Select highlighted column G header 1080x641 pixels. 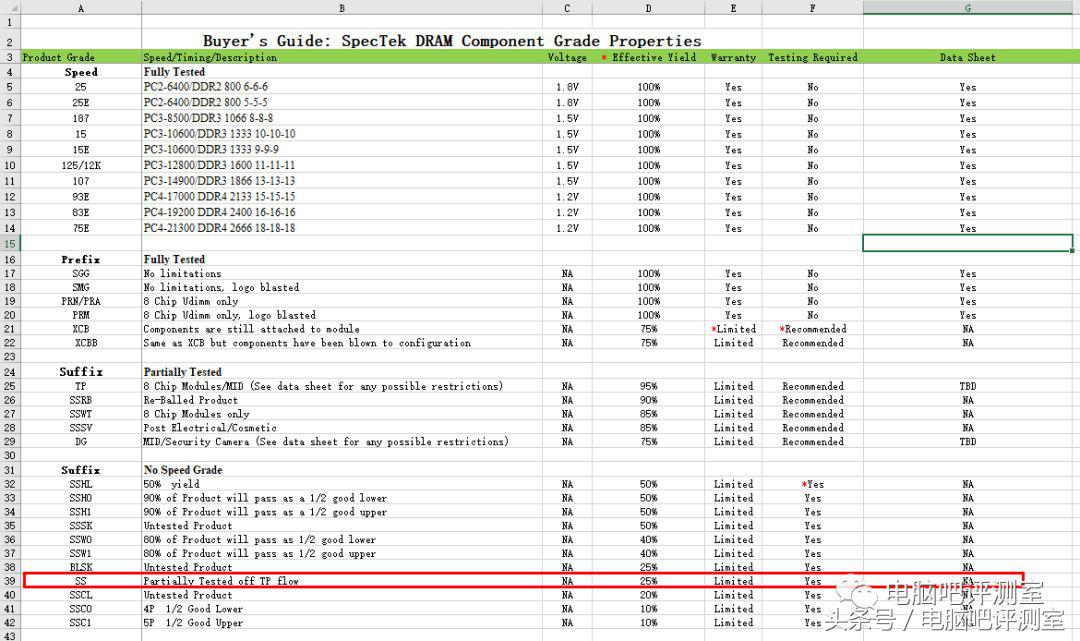(x=968, y=8)
